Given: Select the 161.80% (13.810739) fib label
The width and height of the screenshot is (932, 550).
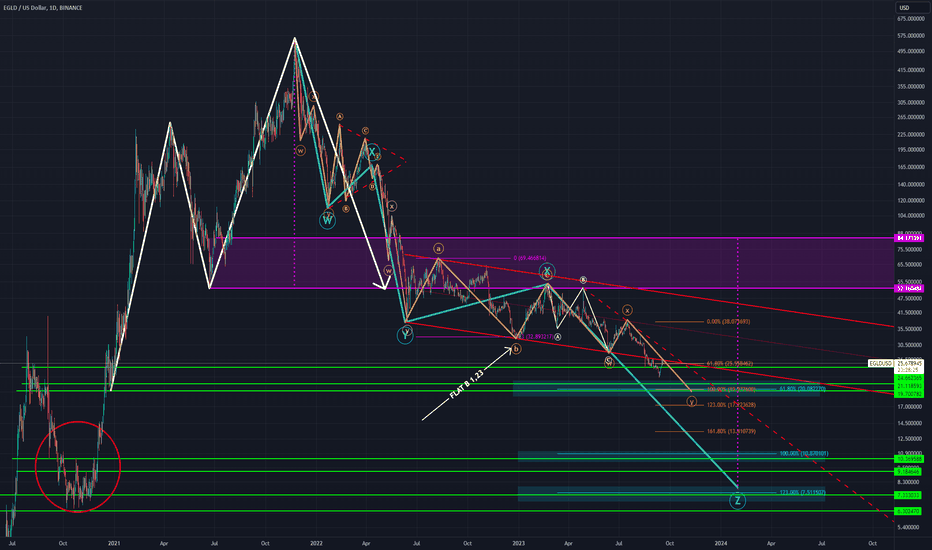Looking at the screenshot, I should click(731, 431).
